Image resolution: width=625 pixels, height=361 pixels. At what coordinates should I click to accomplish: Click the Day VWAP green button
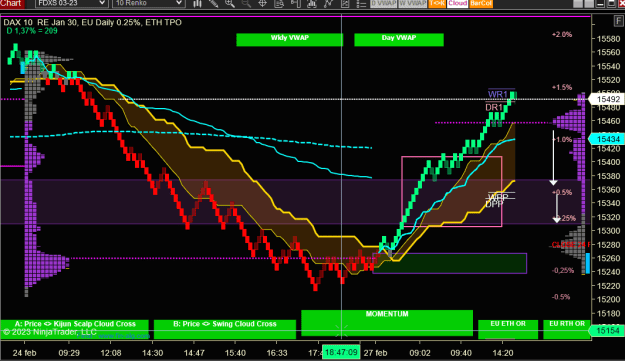coord(399,39)
